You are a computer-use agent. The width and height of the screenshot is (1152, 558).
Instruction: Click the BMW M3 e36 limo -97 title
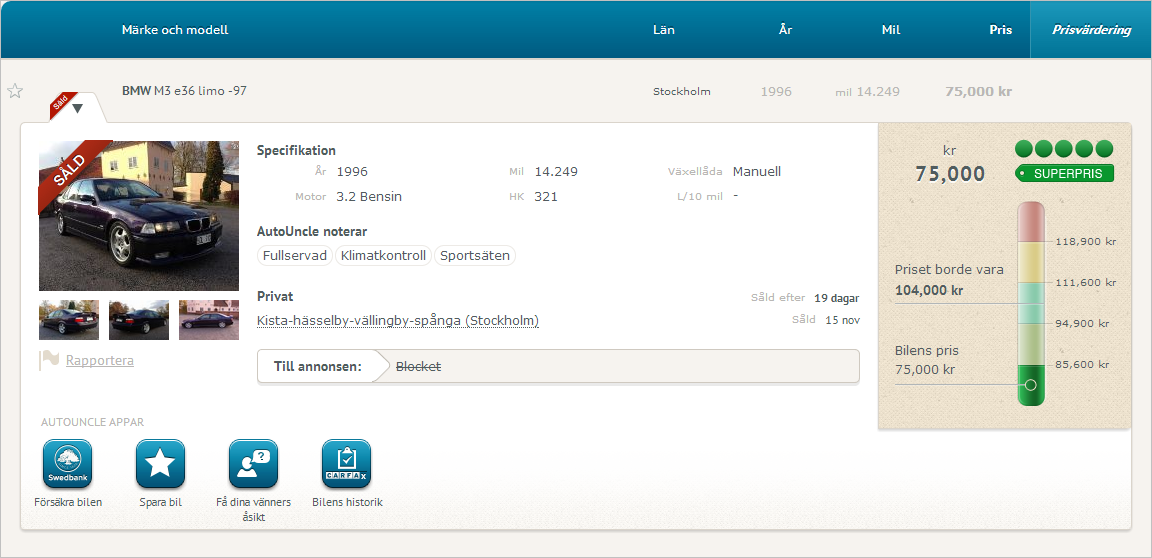[x=184, y=91]
